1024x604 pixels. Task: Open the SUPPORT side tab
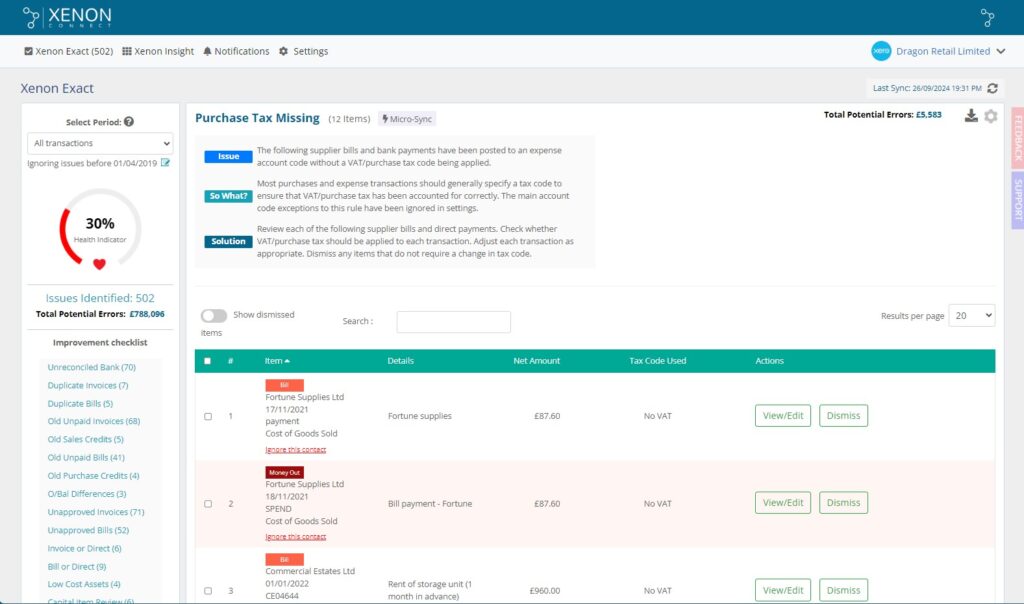point(1017,200)
